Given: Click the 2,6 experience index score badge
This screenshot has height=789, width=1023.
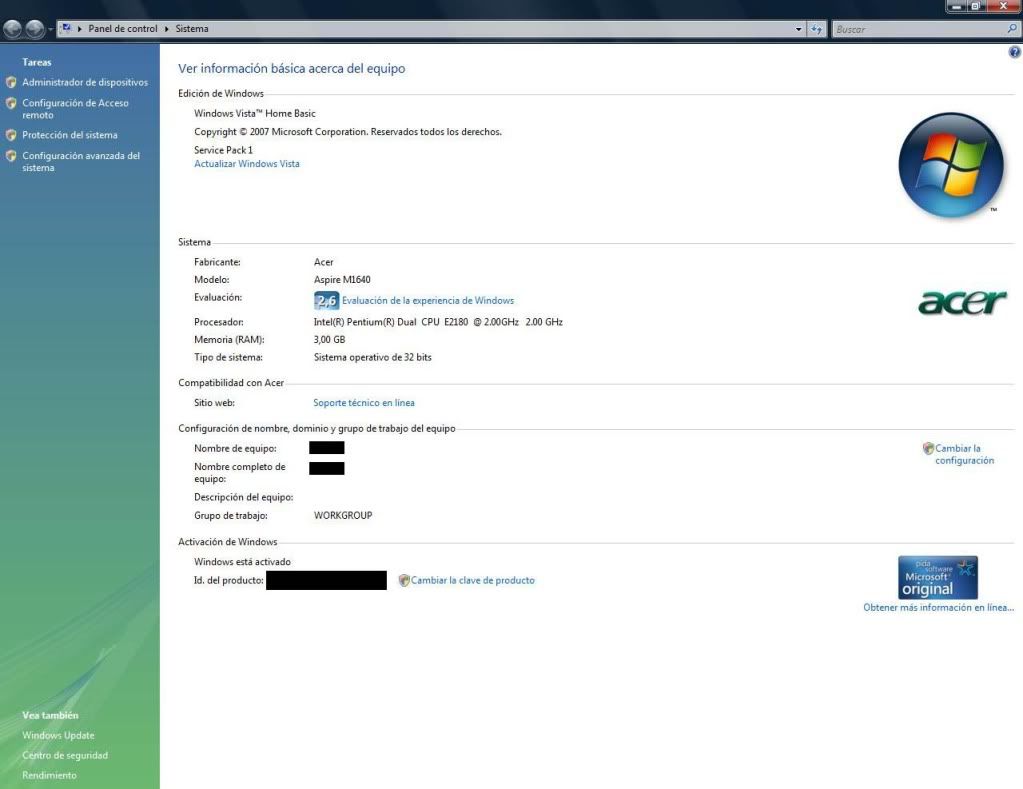Looking at the screenshot, I should click(x=326, y=300).
